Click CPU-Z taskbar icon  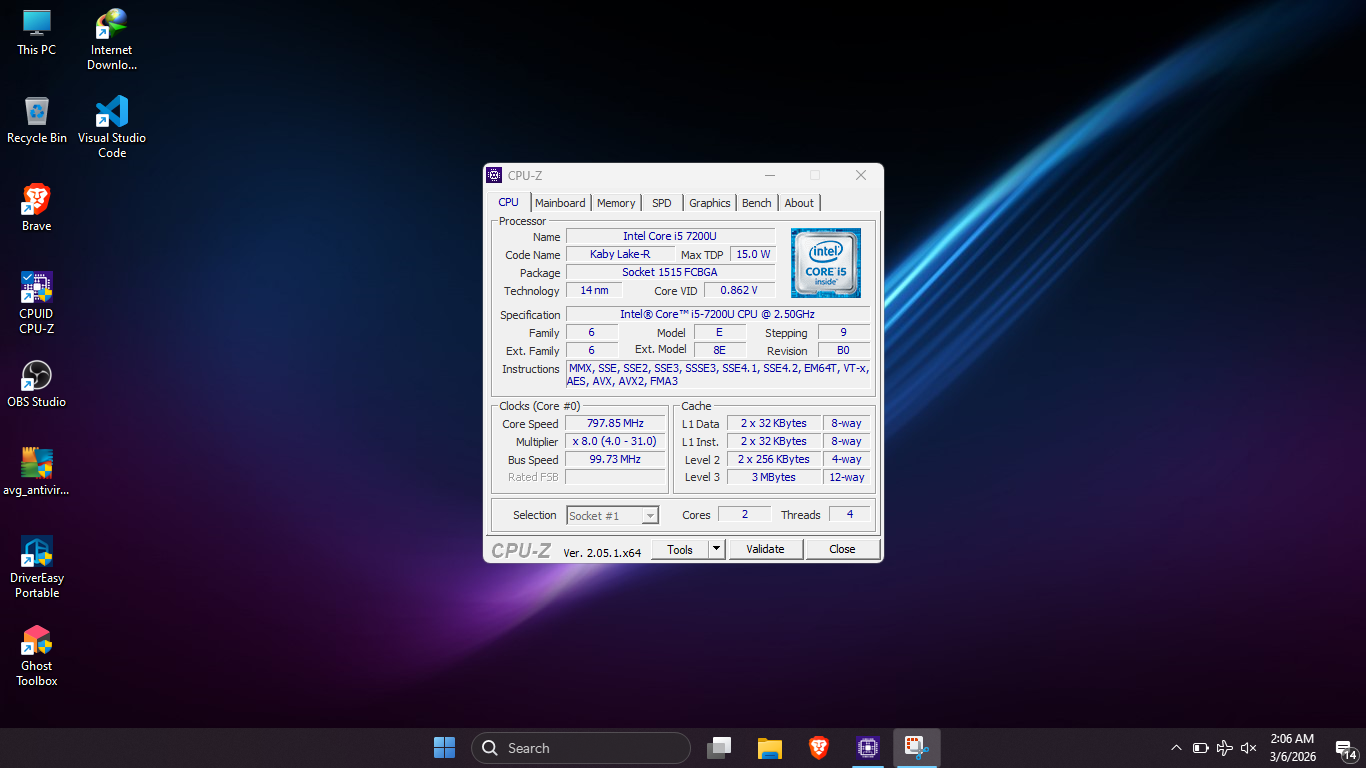[x=867, y=747]
